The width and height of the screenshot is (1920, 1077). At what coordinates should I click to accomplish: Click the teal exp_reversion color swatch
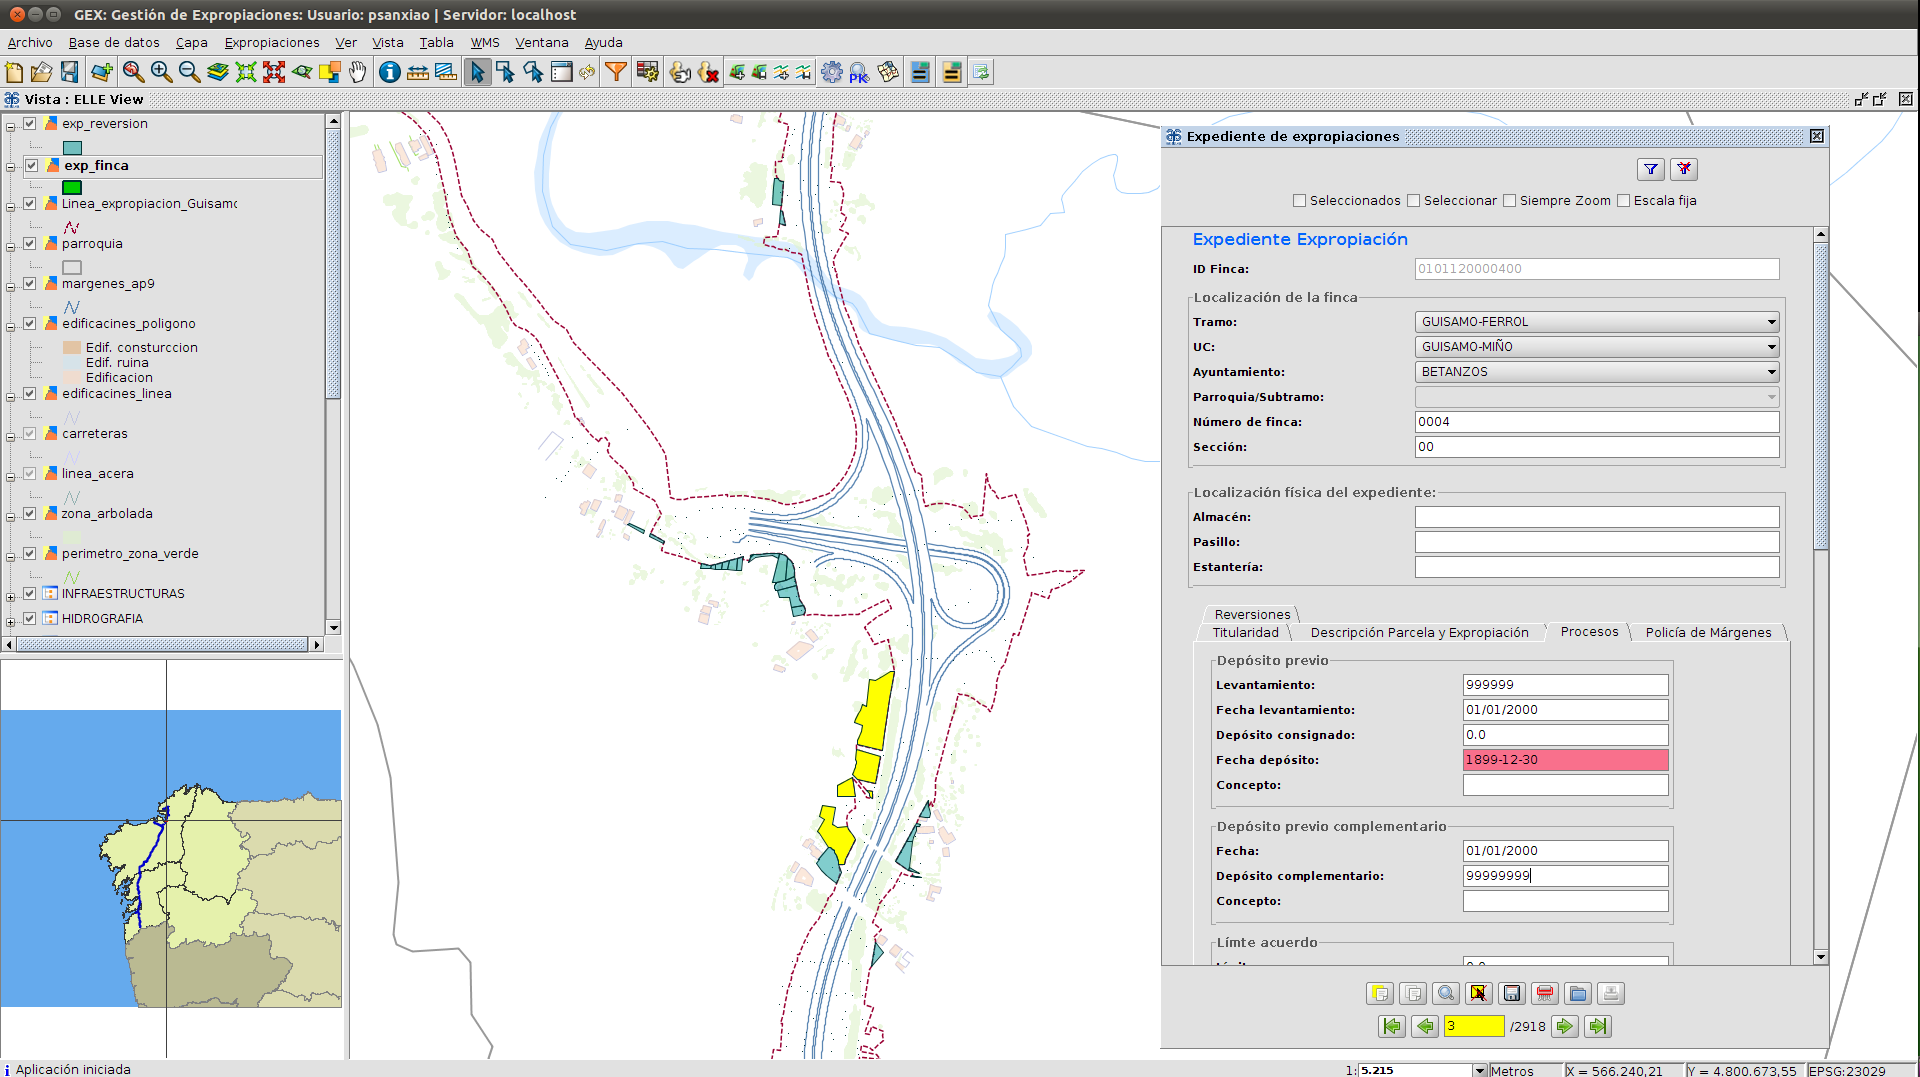pos(72,148)
